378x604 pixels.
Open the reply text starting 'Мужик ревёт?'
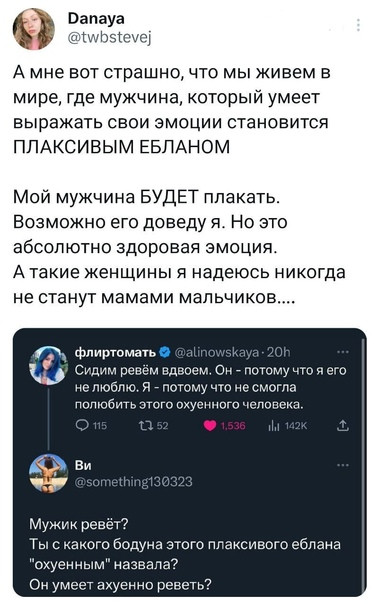click(185, 554)
